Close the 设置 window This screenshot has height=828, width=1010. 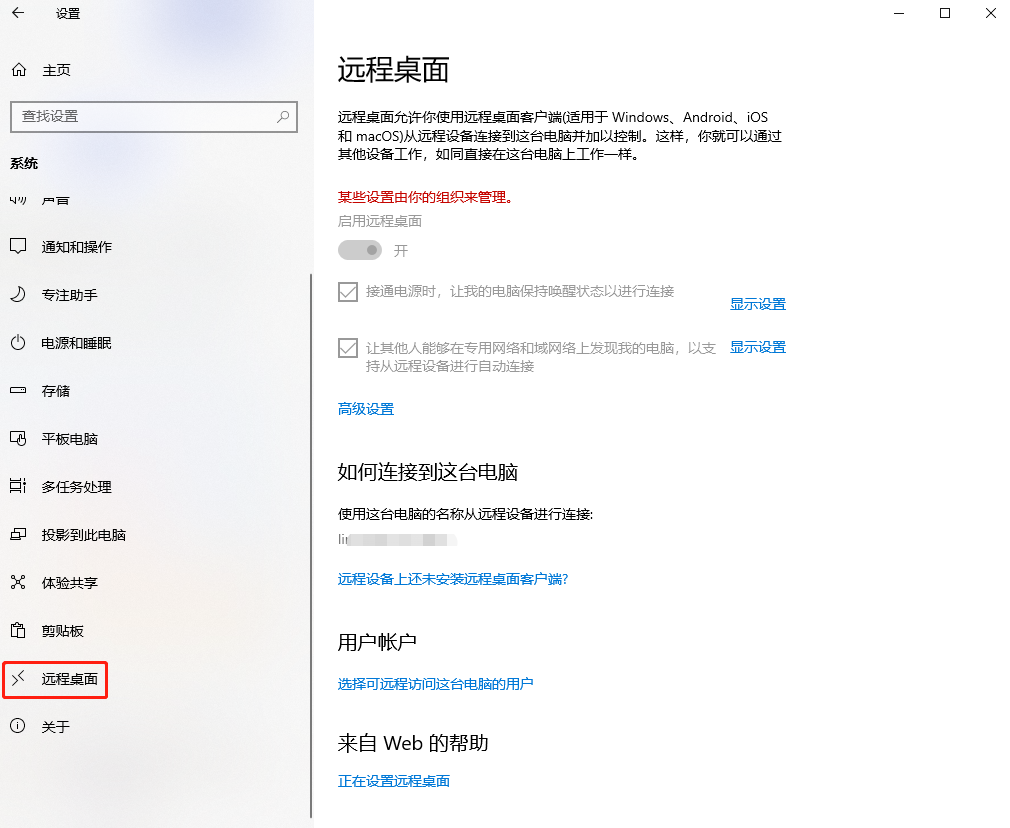pyautogui.click(x=991, y=13)
